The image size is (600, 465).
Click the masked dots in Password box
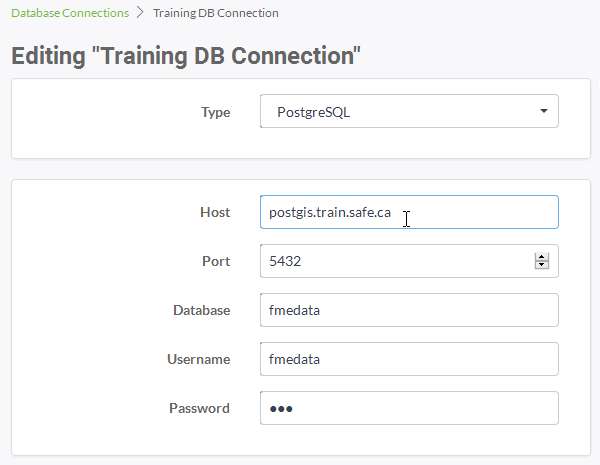click(x=281, y=409)
